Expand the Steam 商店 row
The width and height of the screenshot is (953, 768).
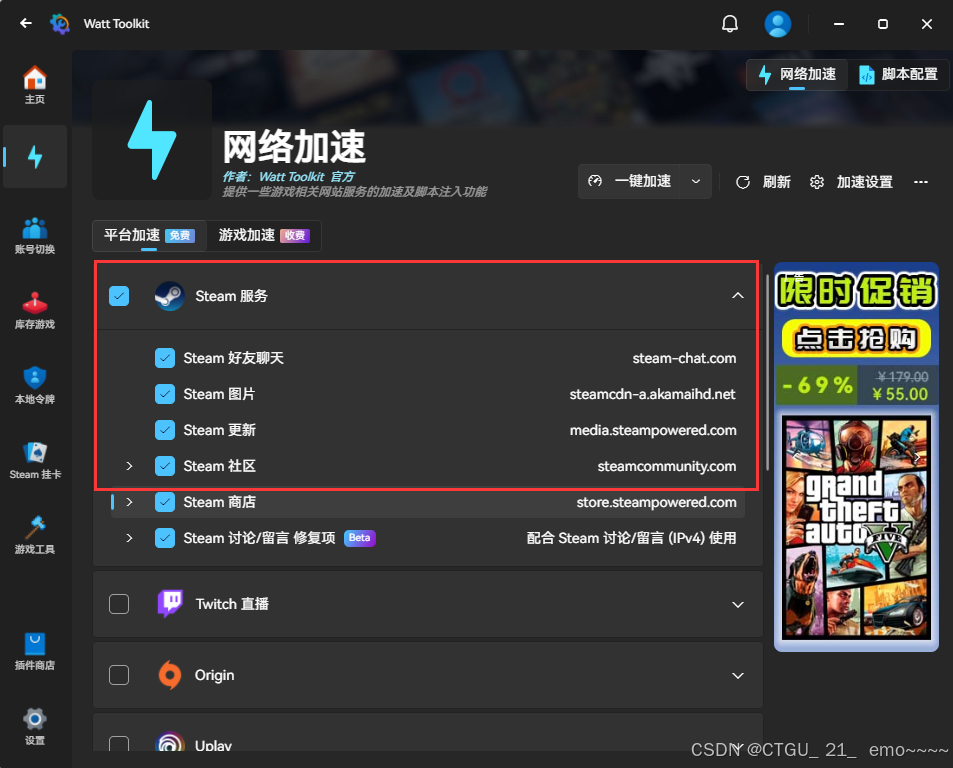[129, 502]
